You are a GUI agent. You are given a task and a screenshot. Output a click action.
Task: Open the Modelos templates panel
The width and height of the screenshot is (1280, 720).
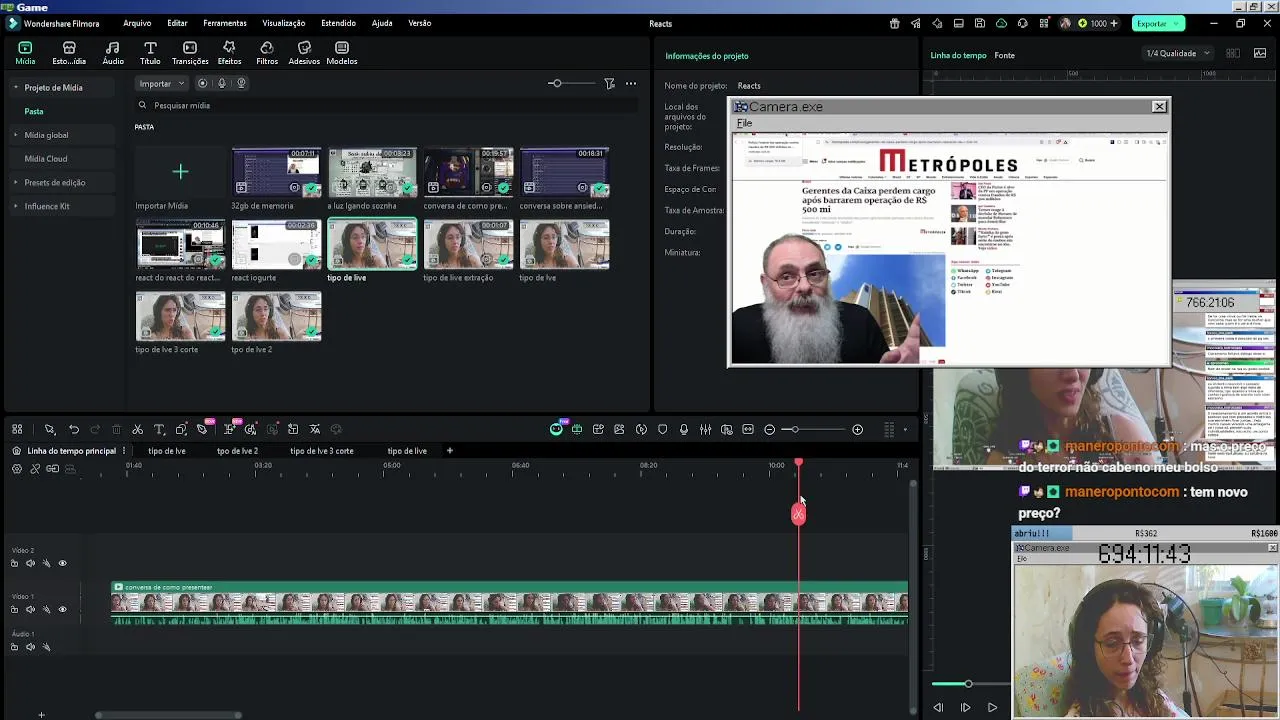[x=342, y=53]
